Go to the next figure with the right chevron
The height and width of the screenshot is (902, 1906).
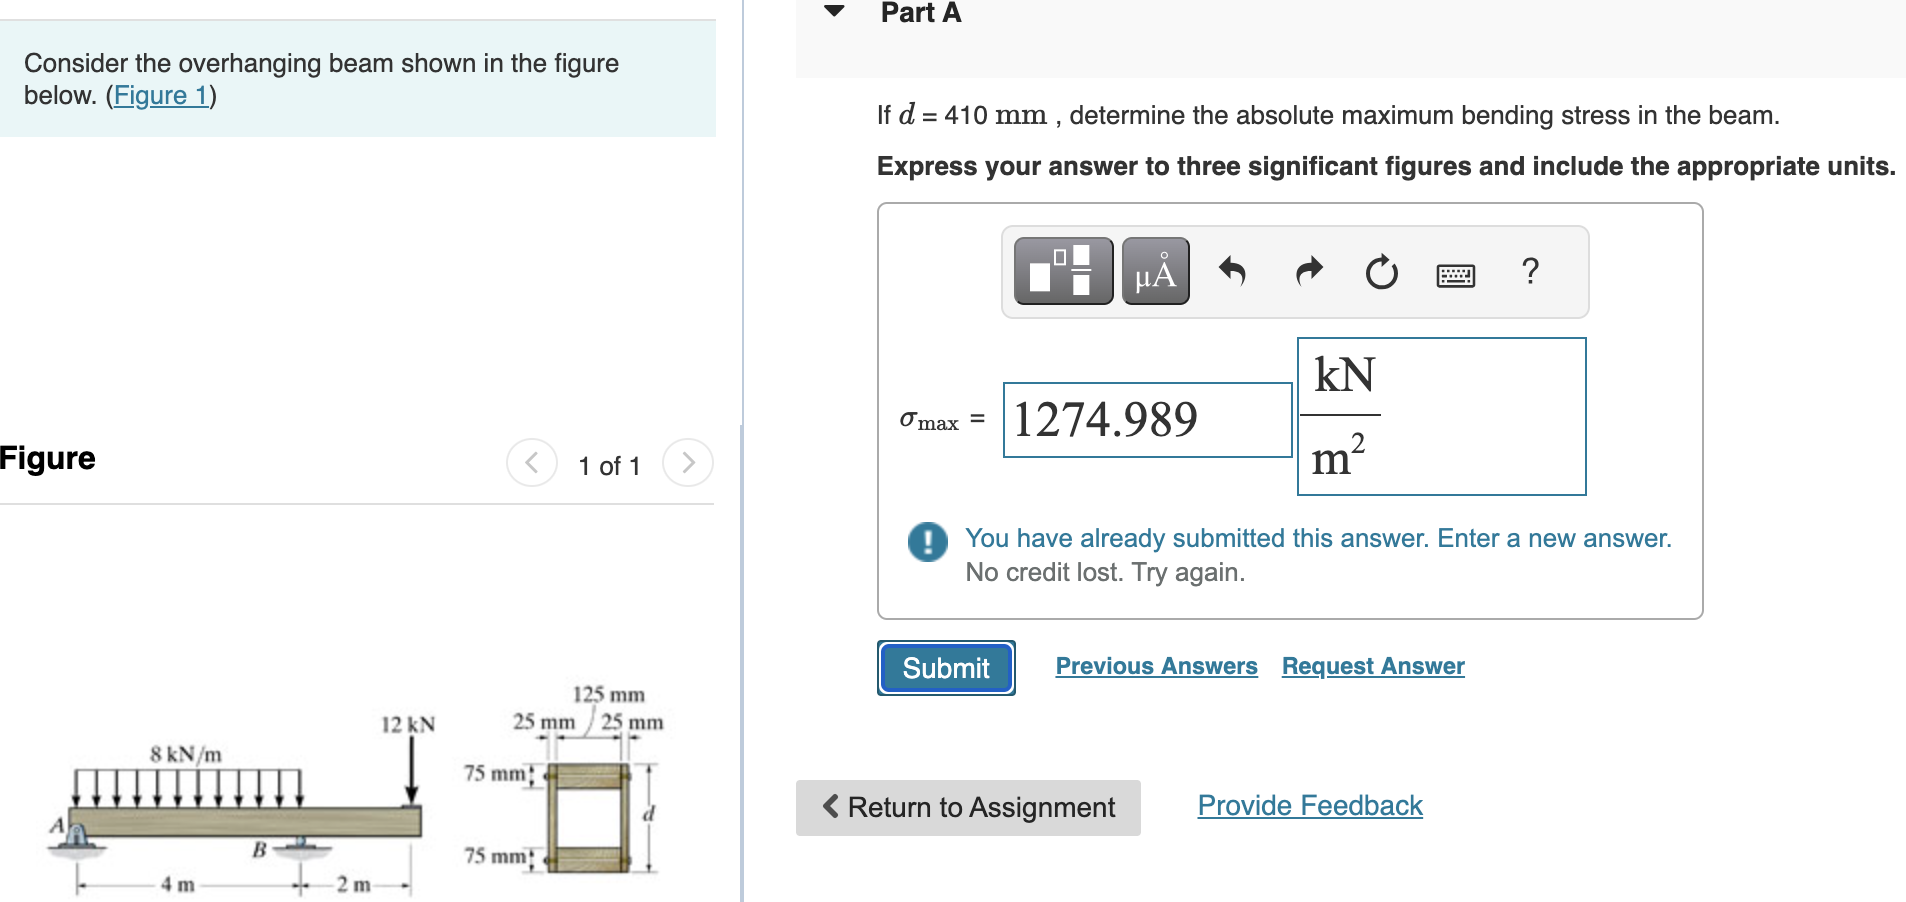(x=688, y=463)
